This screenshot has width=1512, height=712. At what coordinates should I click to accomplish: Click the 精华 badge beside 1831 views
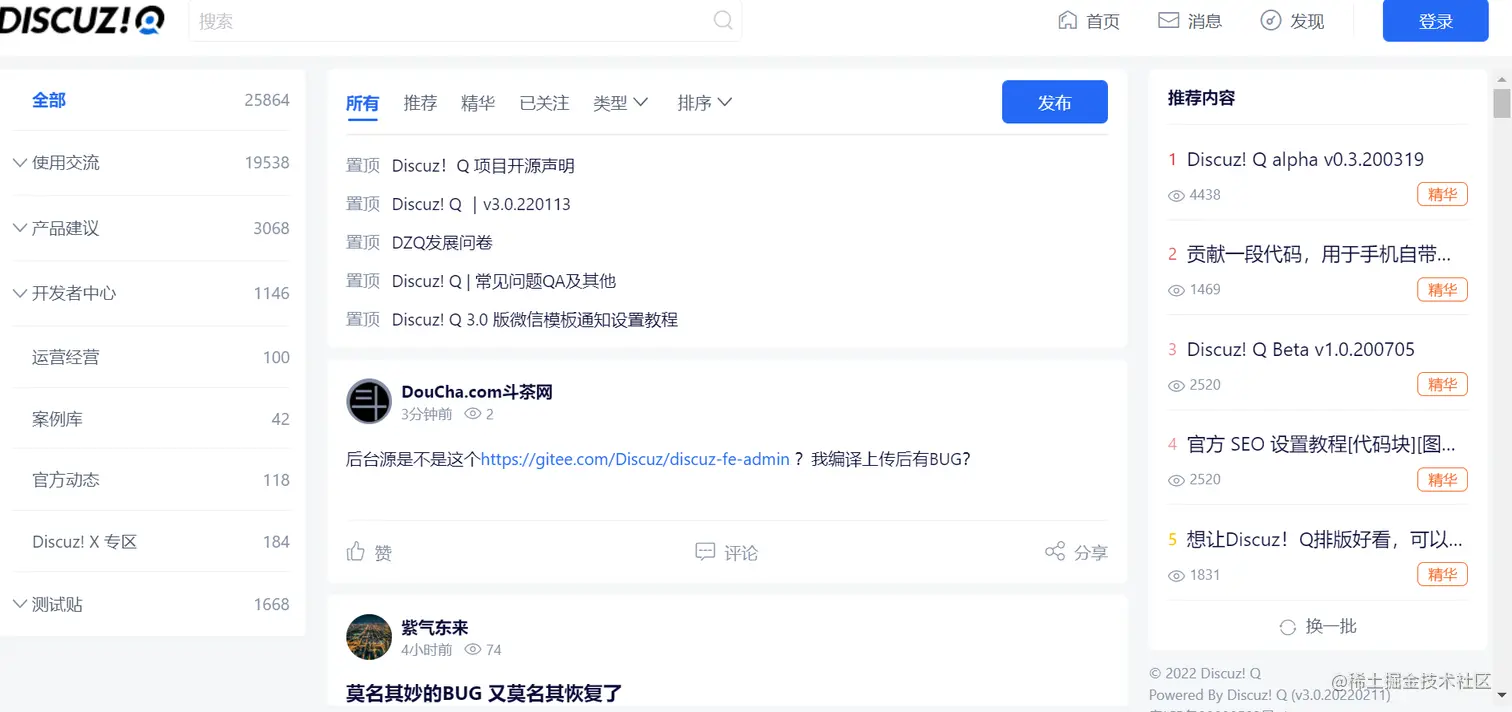(1442, 575)
